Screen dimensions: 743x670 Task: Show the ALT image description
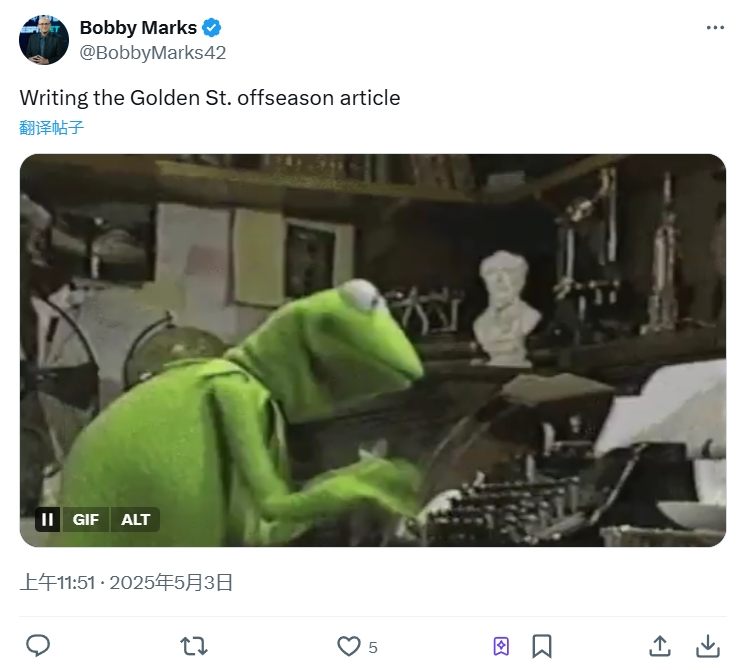(135, 519)
